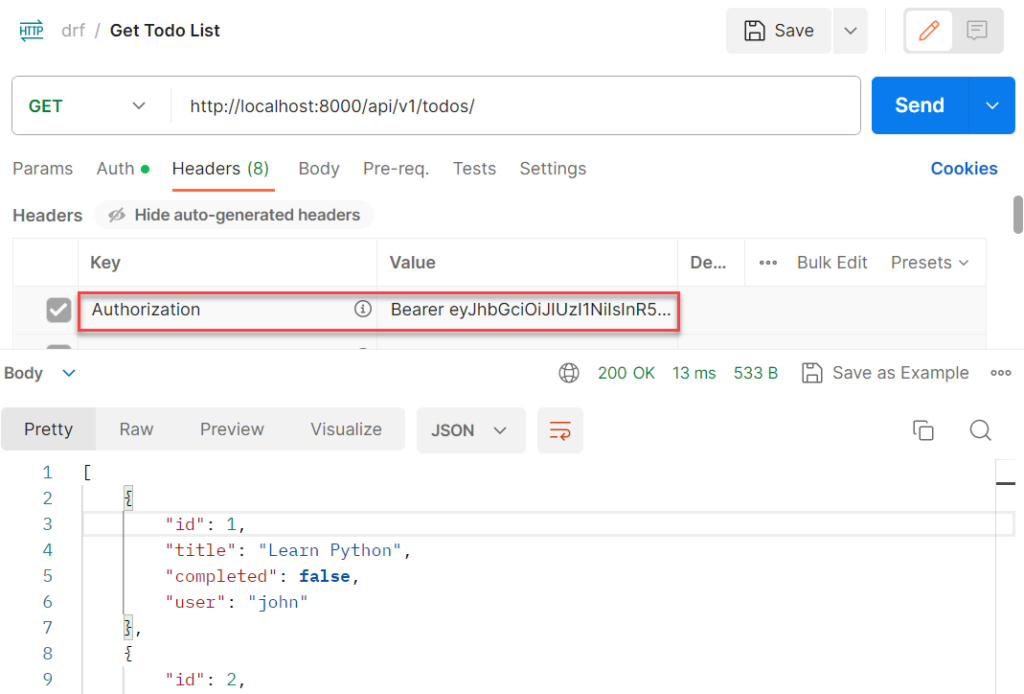Open the comments panel icon
The image size is (1024, 694).
[x=976, y=31]
